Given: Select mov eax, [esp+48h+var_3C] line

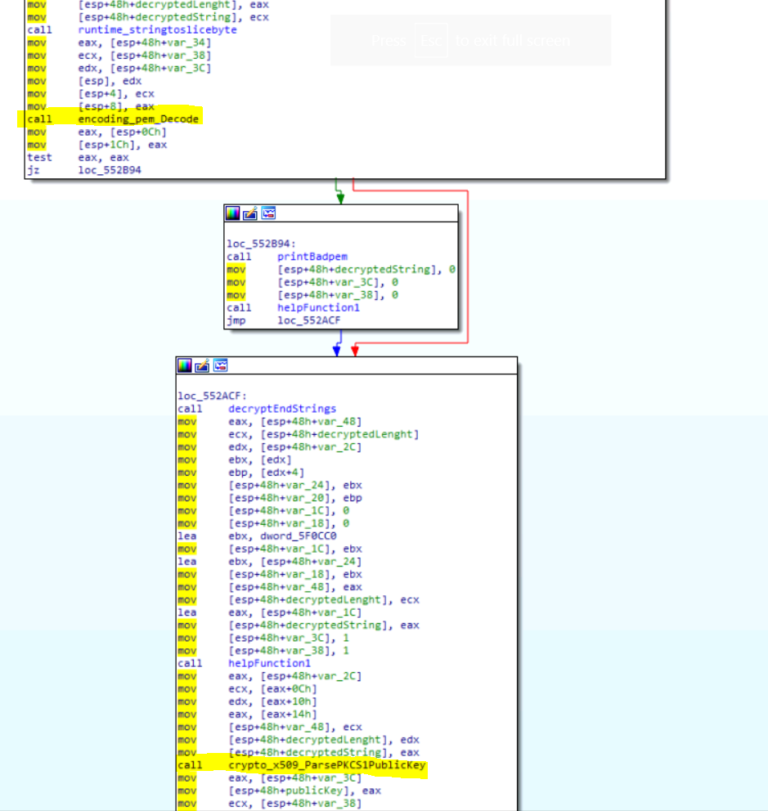Looking at the screenshot, I should point(270,778).
